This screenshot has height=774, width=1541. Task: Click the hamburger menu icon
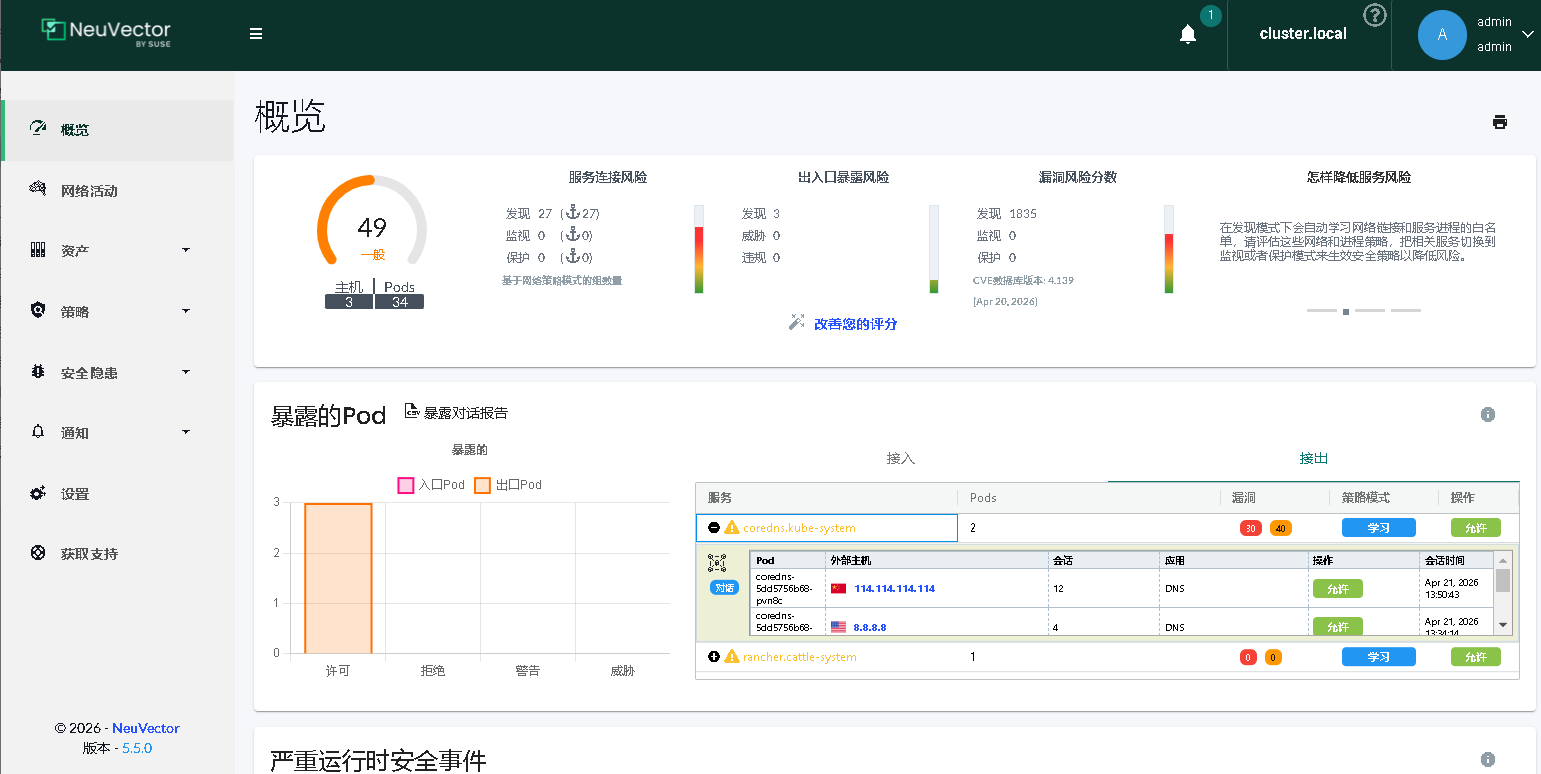click(256, 34)
